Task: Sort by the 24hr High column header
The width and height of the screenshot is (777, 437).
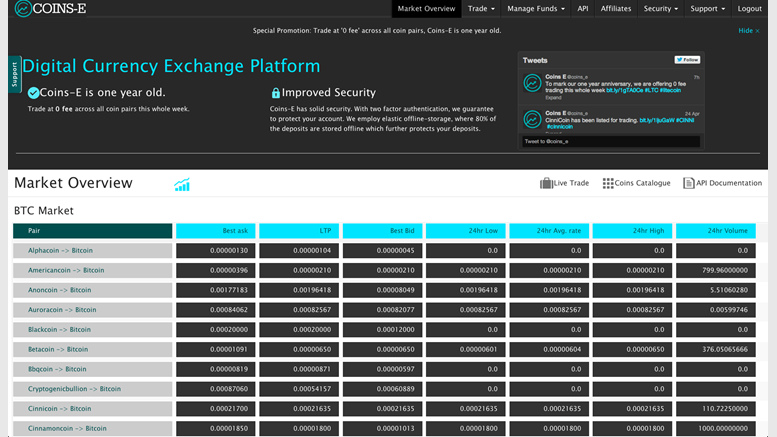Action: click(632, 231)
